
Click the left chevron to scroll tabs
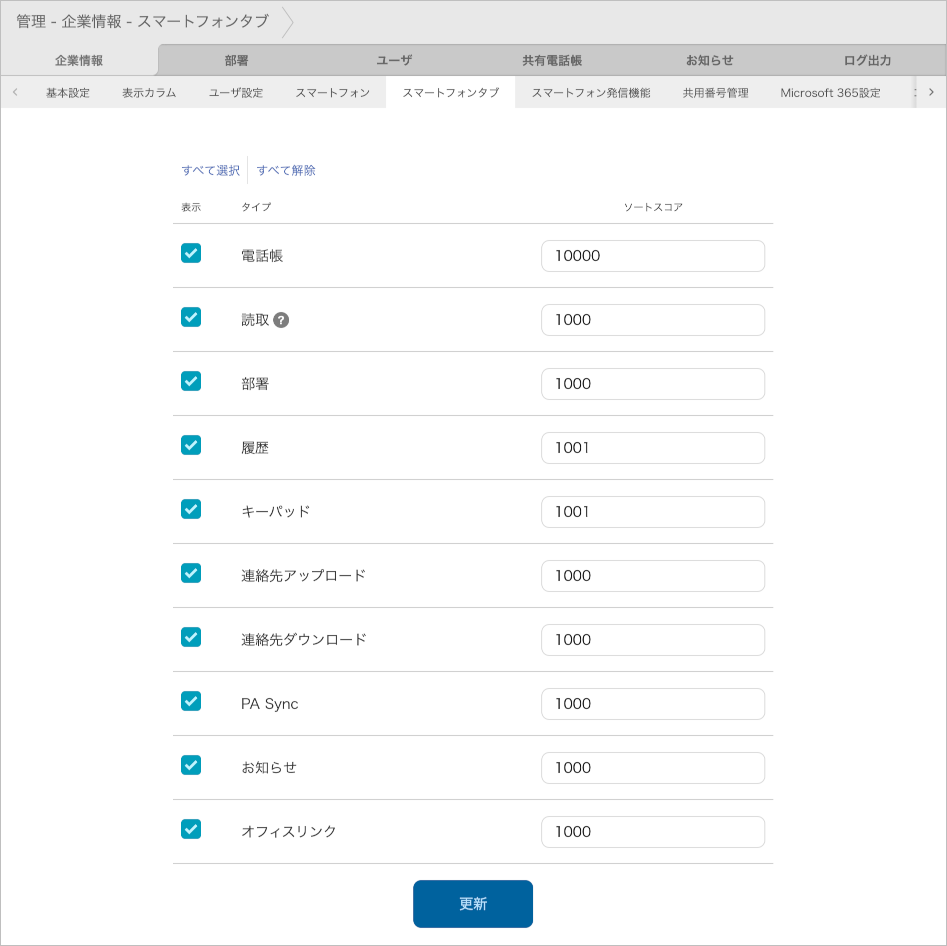tap(14, 91)
